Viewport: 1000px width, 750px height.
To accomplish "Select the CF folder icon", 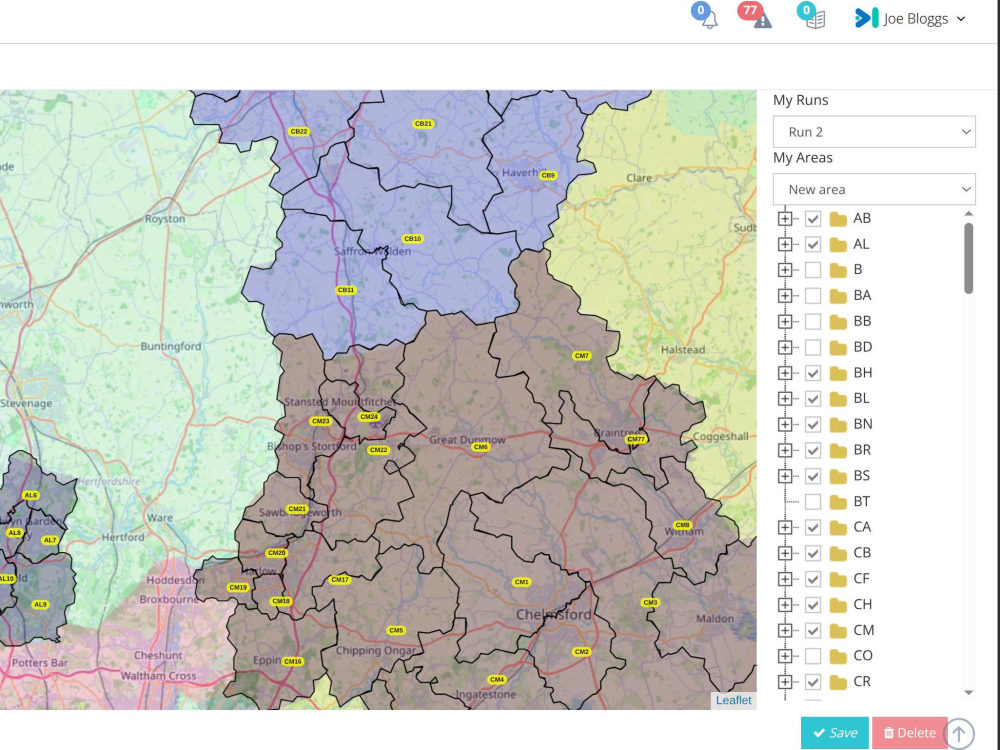I will (838, 579).
